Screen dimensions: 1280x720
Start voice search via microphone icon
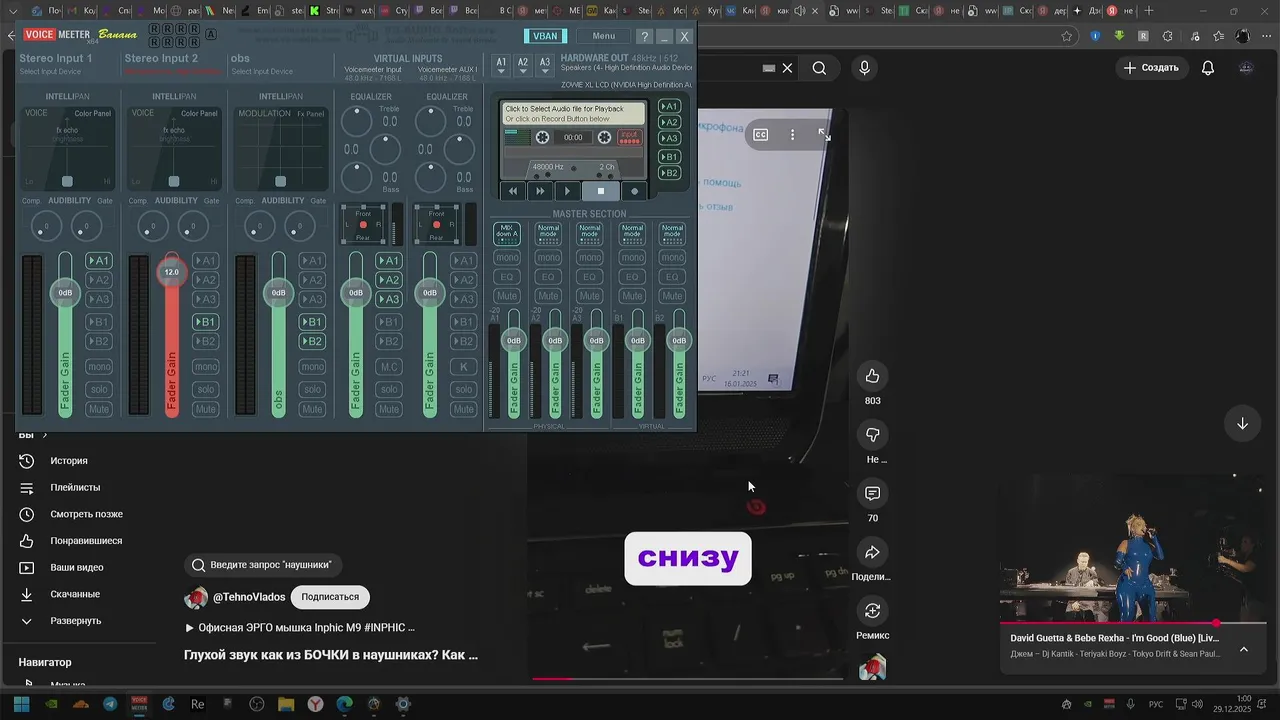865,68
